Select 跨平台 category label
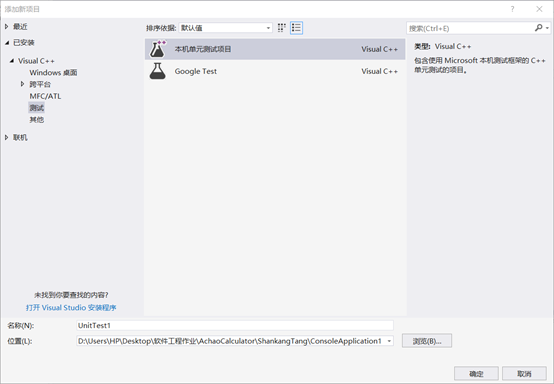Viewport: 554px width, 384px height. (40, 84)
